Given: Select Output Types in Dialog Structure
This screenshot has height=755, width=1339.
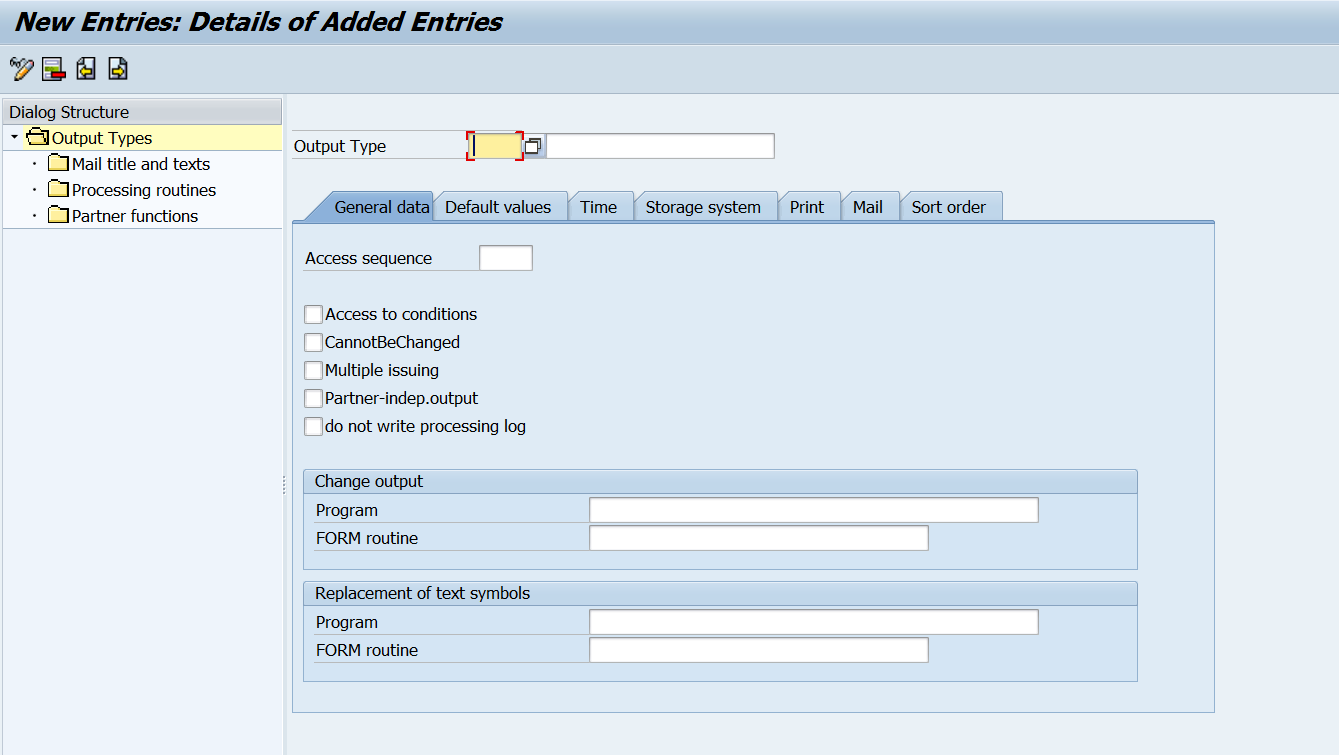Looking at the screenshot, I should (102, 138).
